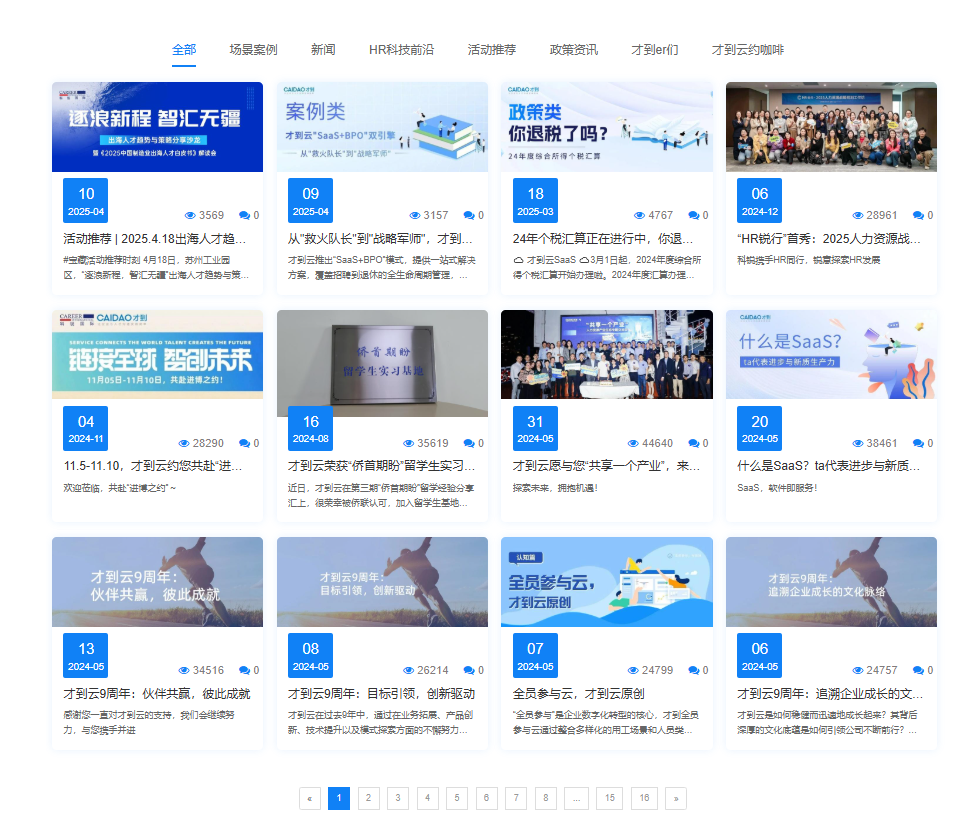Open the 链接全球 智创未来 thumbnail
The width and height of the screenshot is (980, 827).
pos(158,354)
